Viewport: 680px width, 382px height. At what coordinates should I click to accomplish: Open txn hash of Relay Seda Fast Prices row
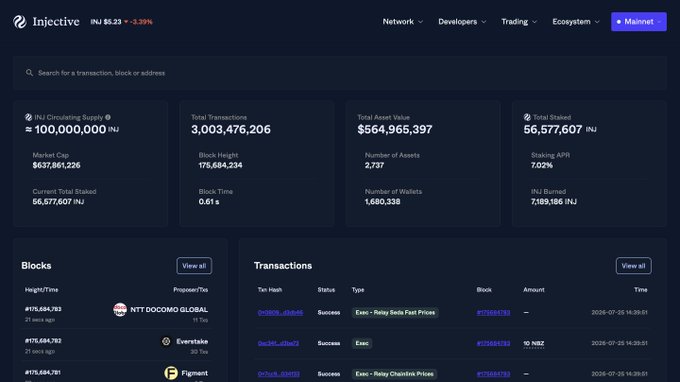[280, 313]
